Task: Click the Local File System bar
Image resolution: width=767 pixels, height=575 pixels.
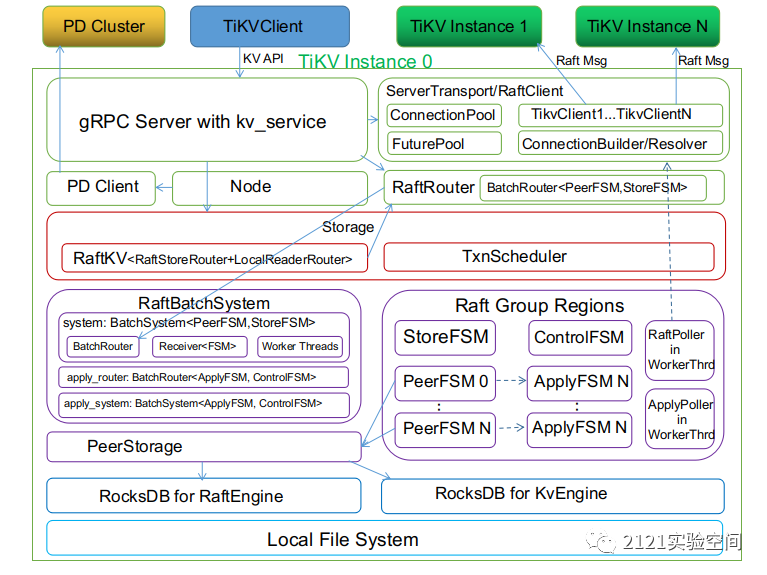Action: pyautogui.click(x=343, y=539)
